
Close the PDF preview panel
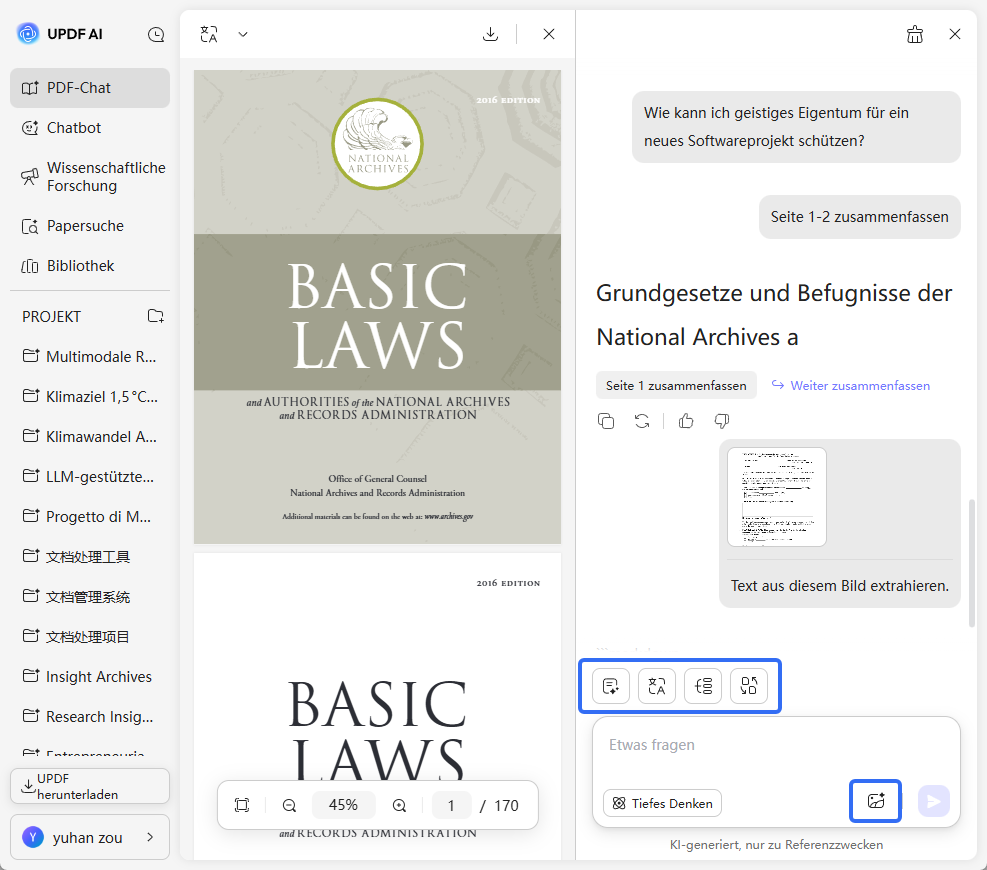(549, 34)
